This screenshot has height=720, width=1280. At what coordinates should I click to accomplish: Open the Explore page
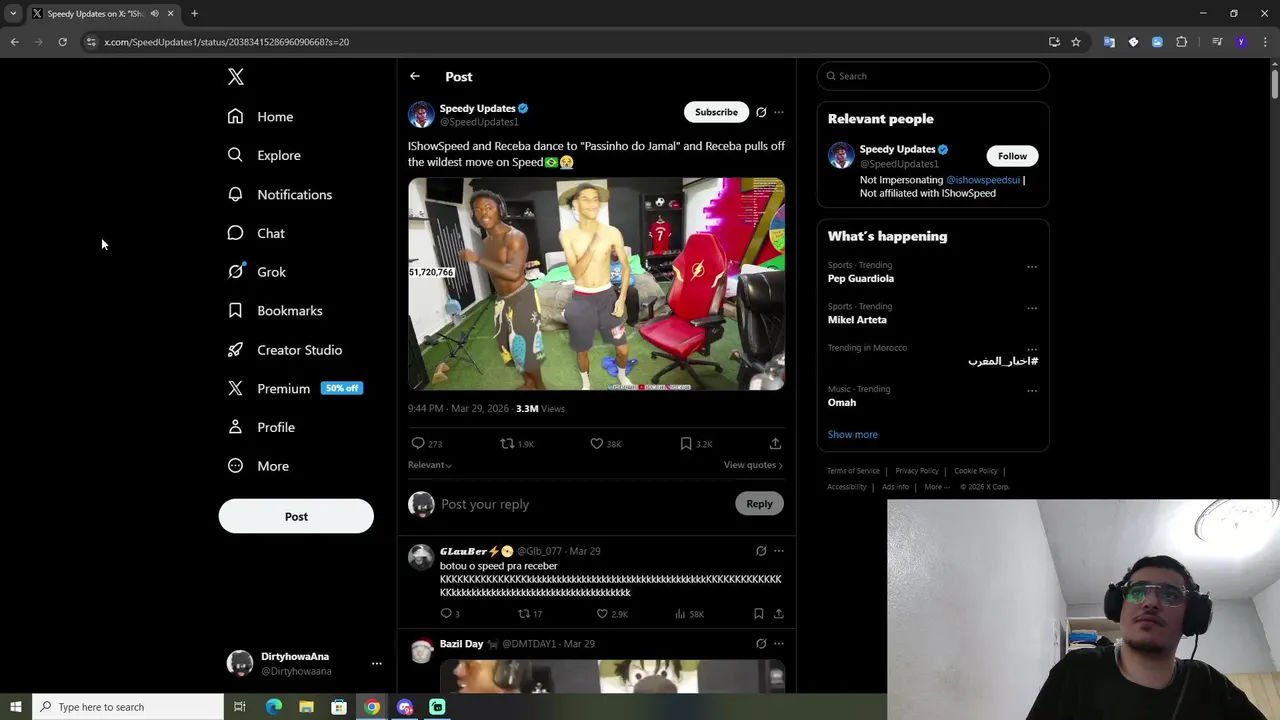264,155
